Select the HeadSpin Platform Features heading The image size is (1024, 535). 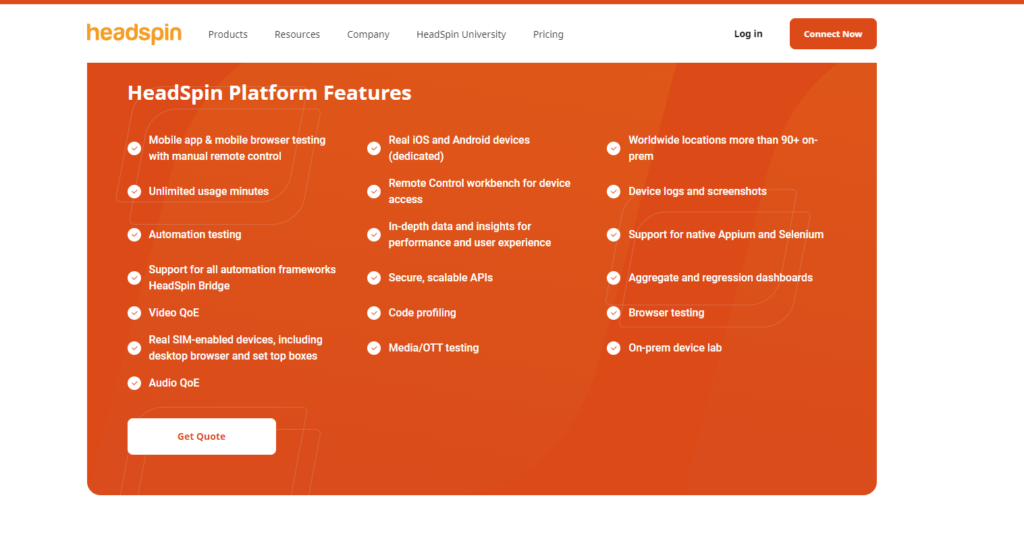click(x=269, y=93)
